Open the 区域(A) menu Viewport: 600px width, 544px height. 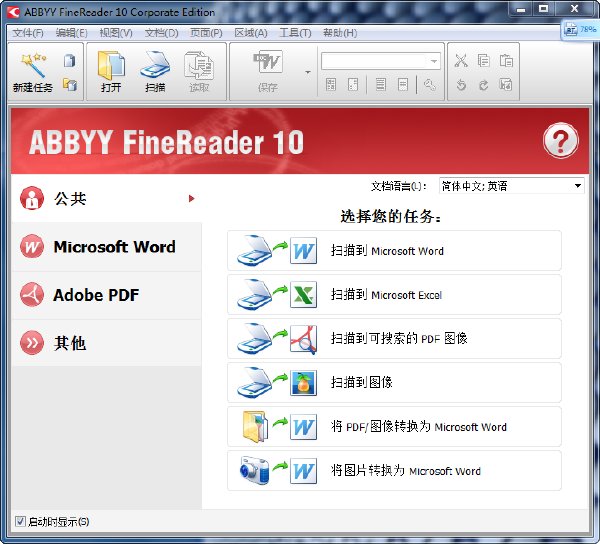tap(251, 33)
